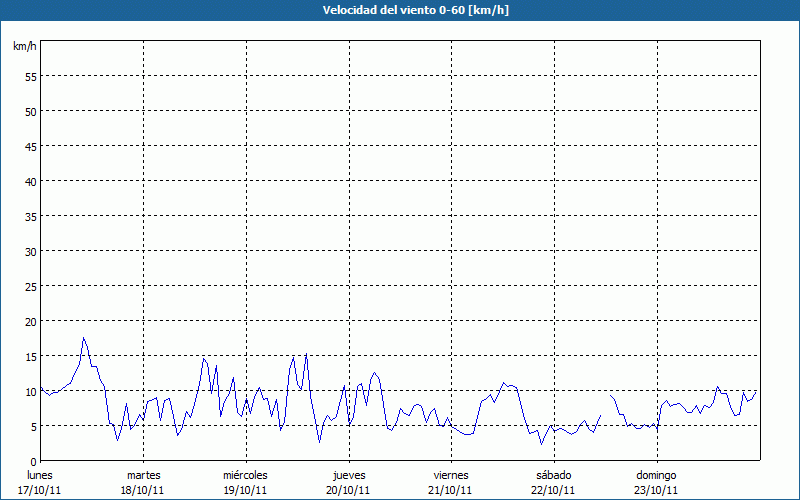Click the 10 y-axis tick label
800x500 pixels.
pos(30,391)
